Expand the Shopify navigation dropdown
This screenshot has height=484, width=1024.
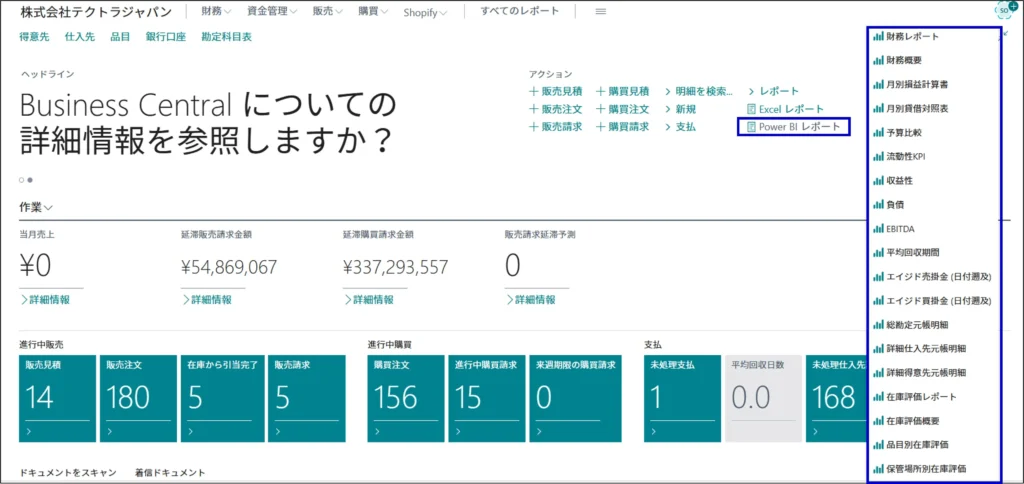pyautogui.click(x=425, y=13)
